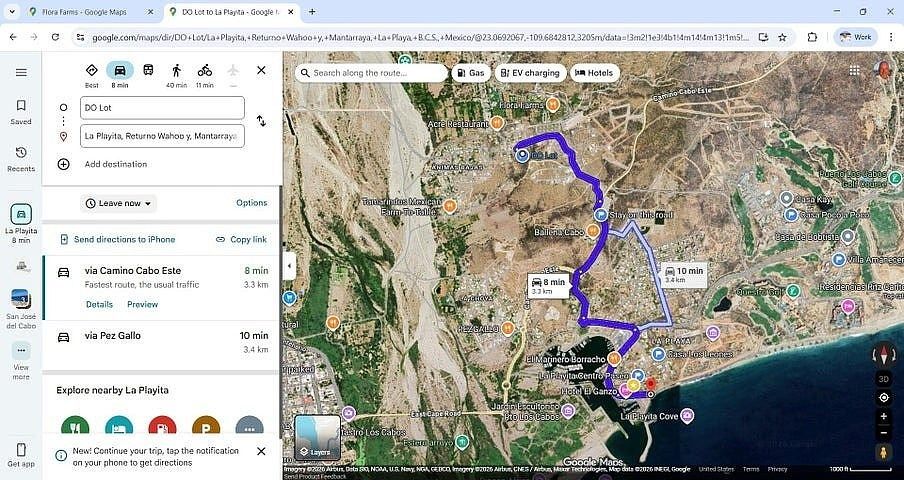This screenshot has height=480, width=904.
Task: Switch to DO Lot to La Playita tab
Action: pyautogui.click(x=232, y=12)
